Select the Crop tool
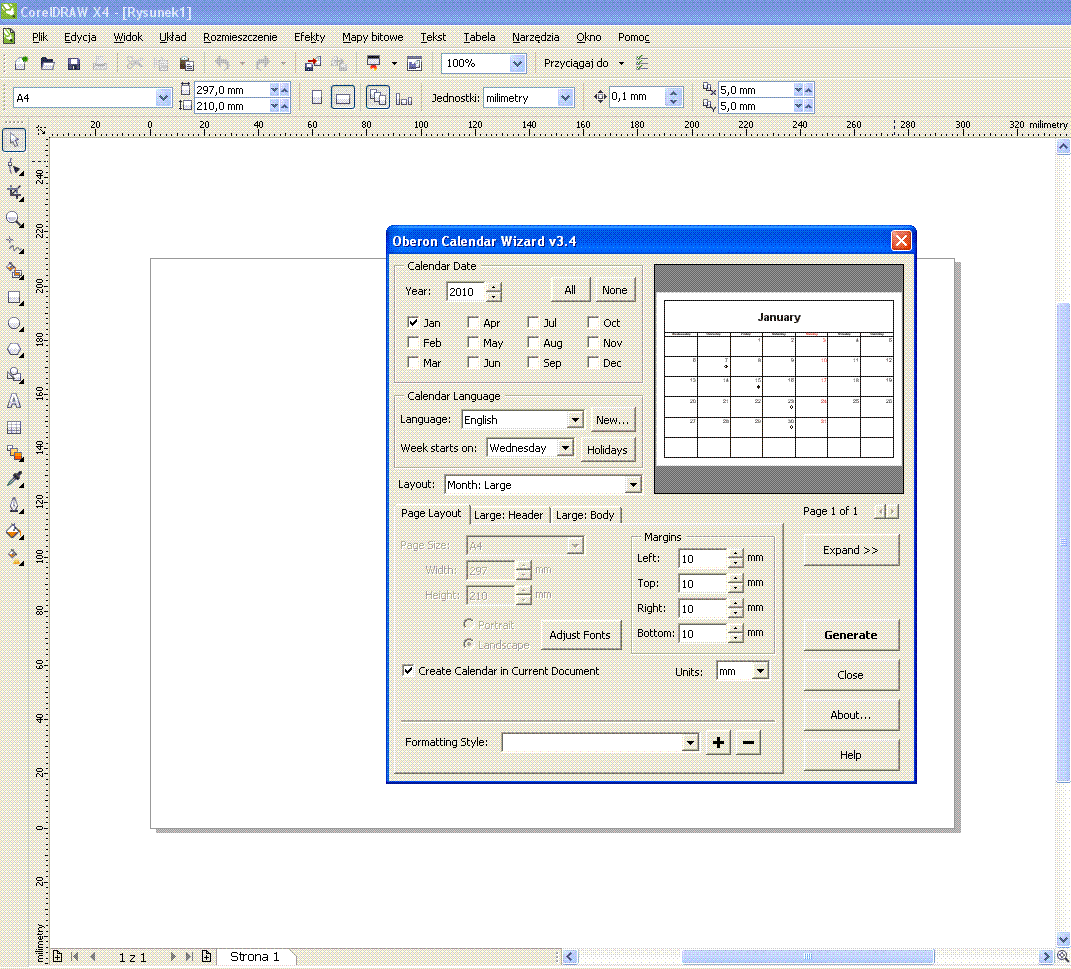The image size is (1071, 969). [14, 192]
